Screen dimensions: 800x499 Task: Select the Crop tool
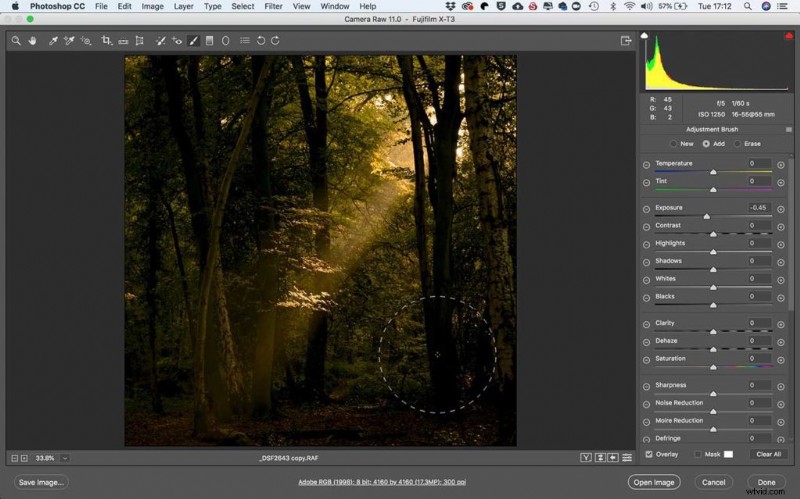(106, 40)
